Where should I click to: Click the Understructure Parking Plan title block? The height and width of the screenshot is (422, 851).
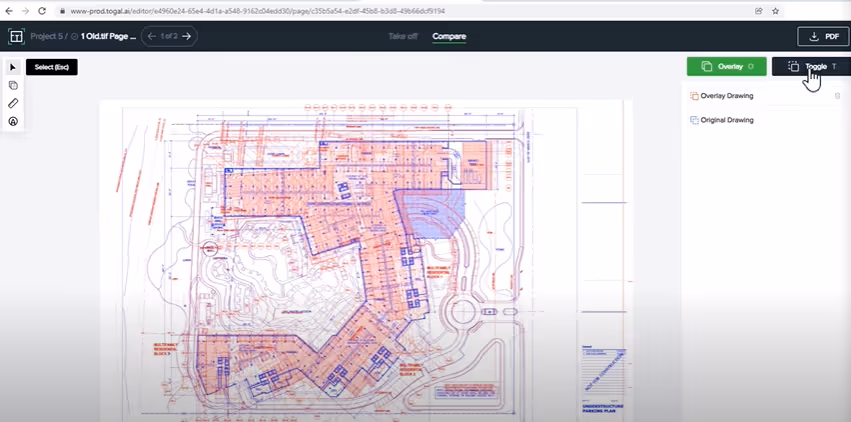click(603, 407)
